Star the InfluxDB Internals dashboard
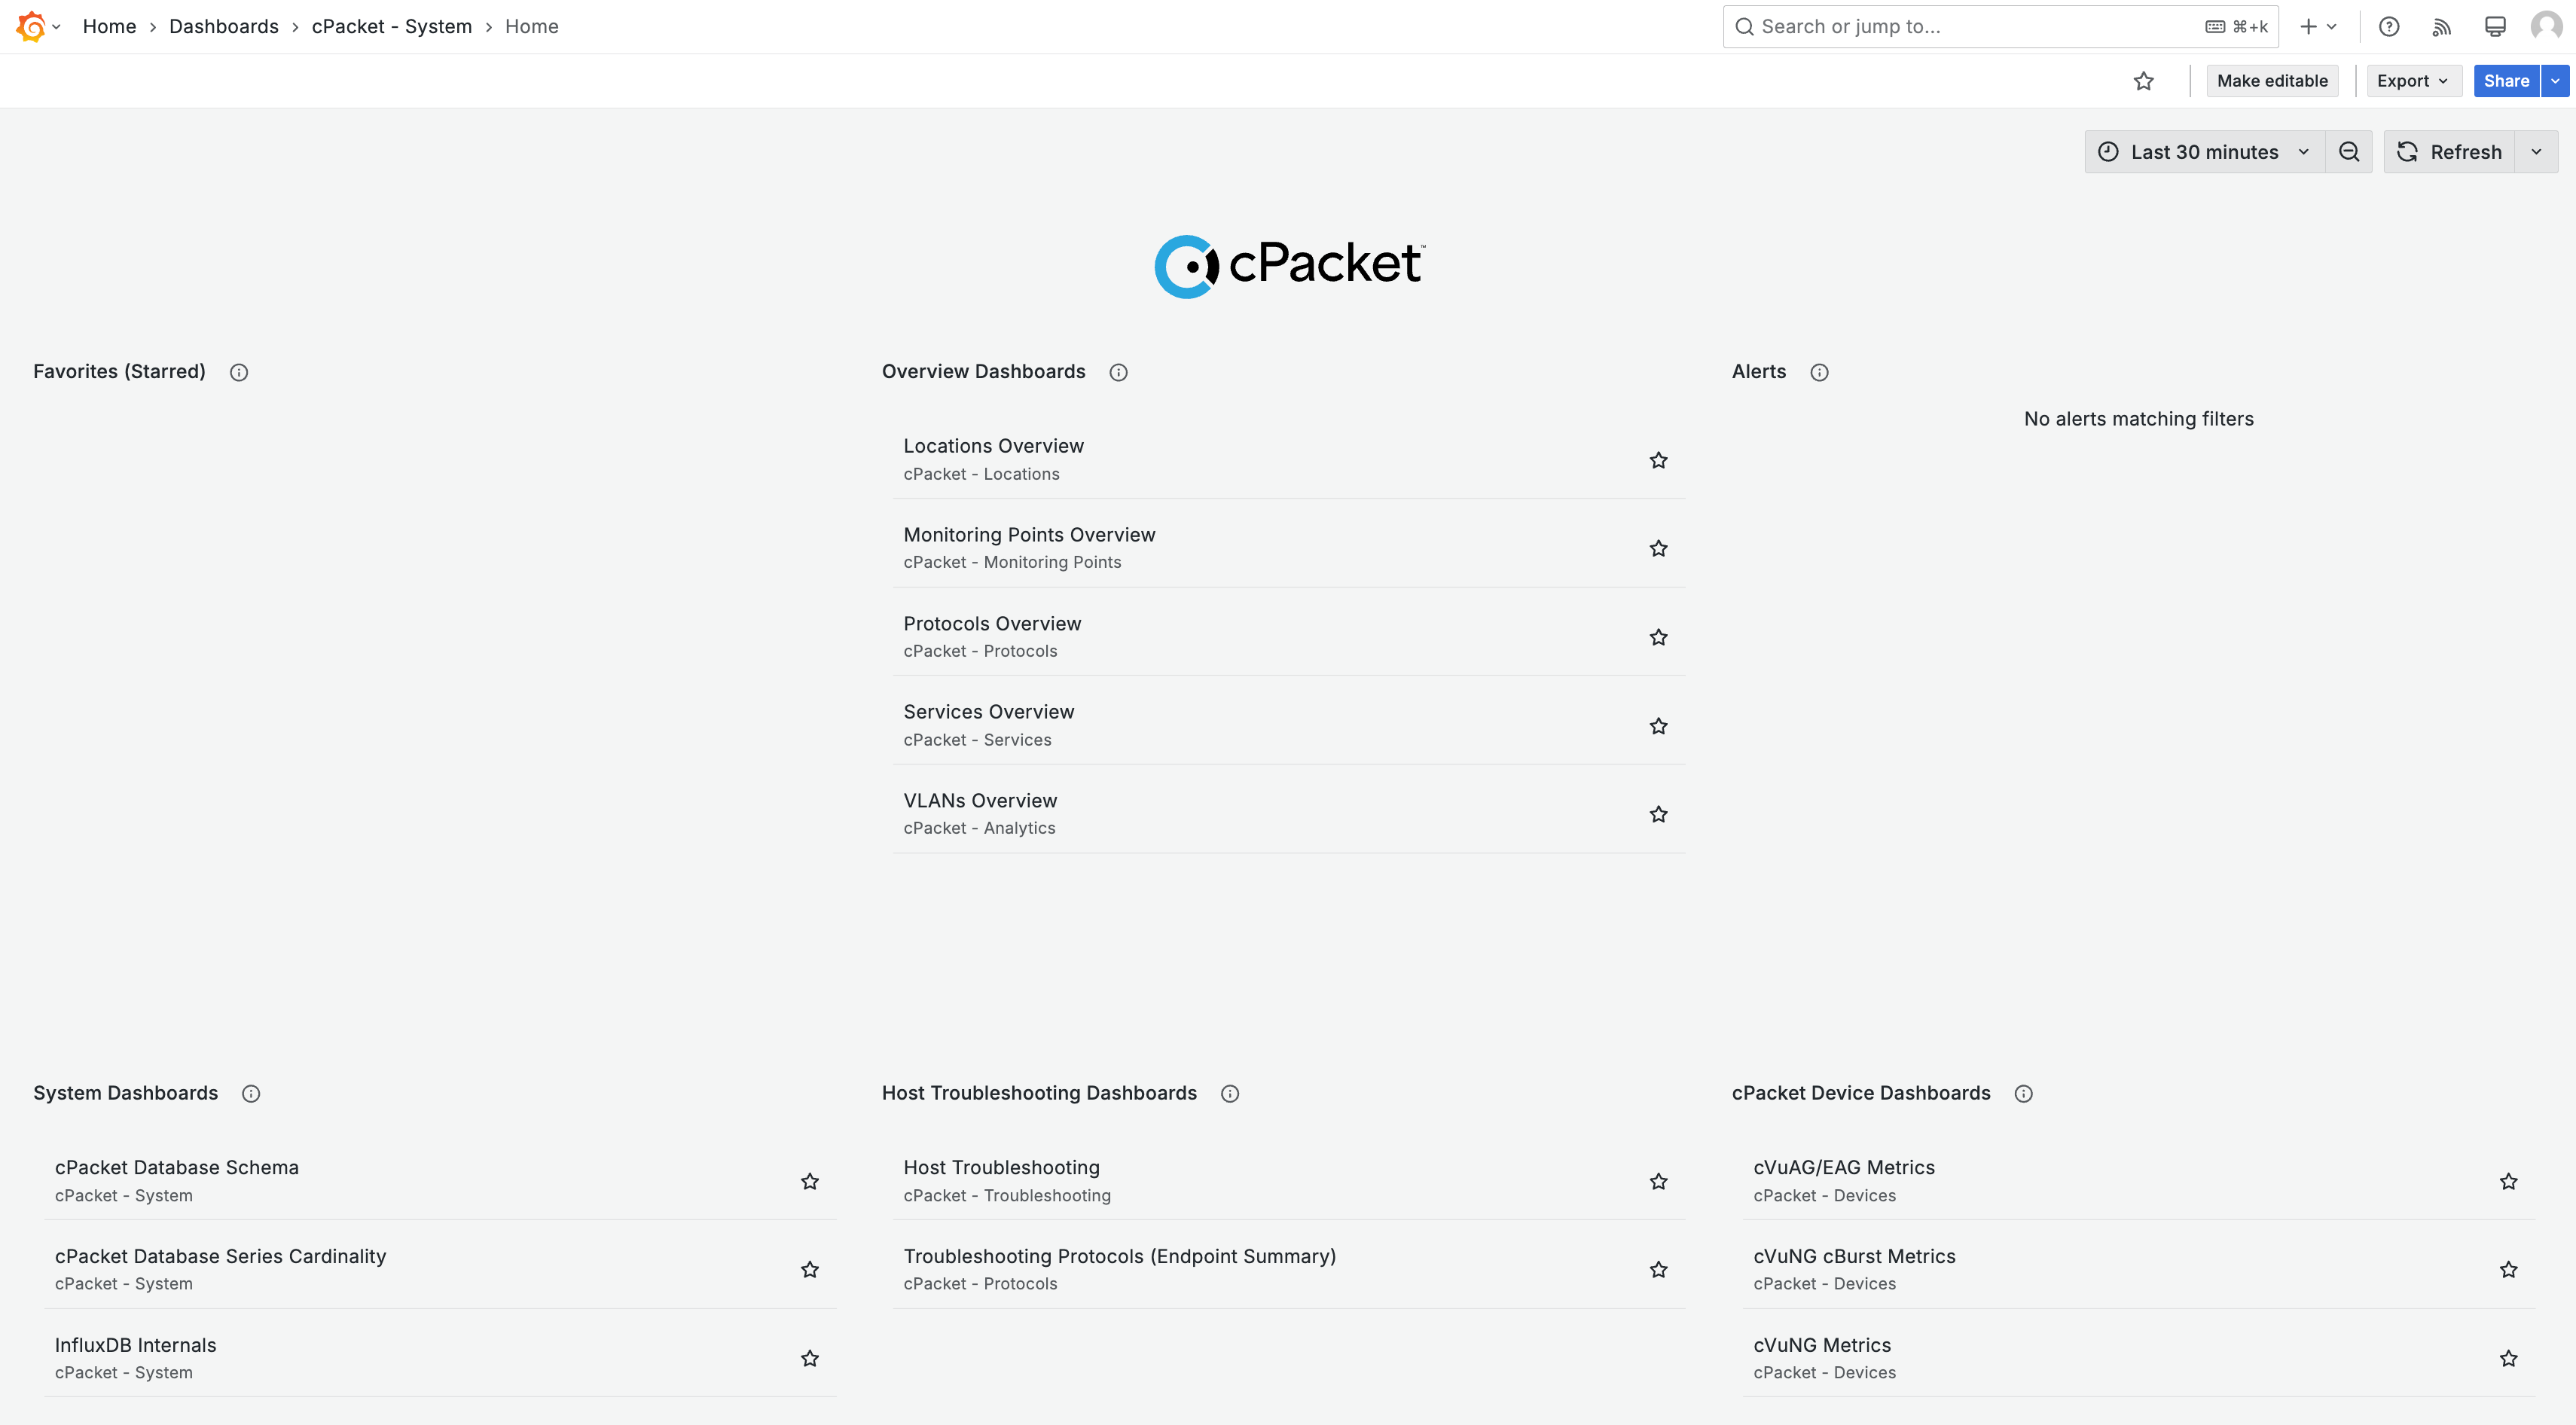 (x=810, y=1358)
